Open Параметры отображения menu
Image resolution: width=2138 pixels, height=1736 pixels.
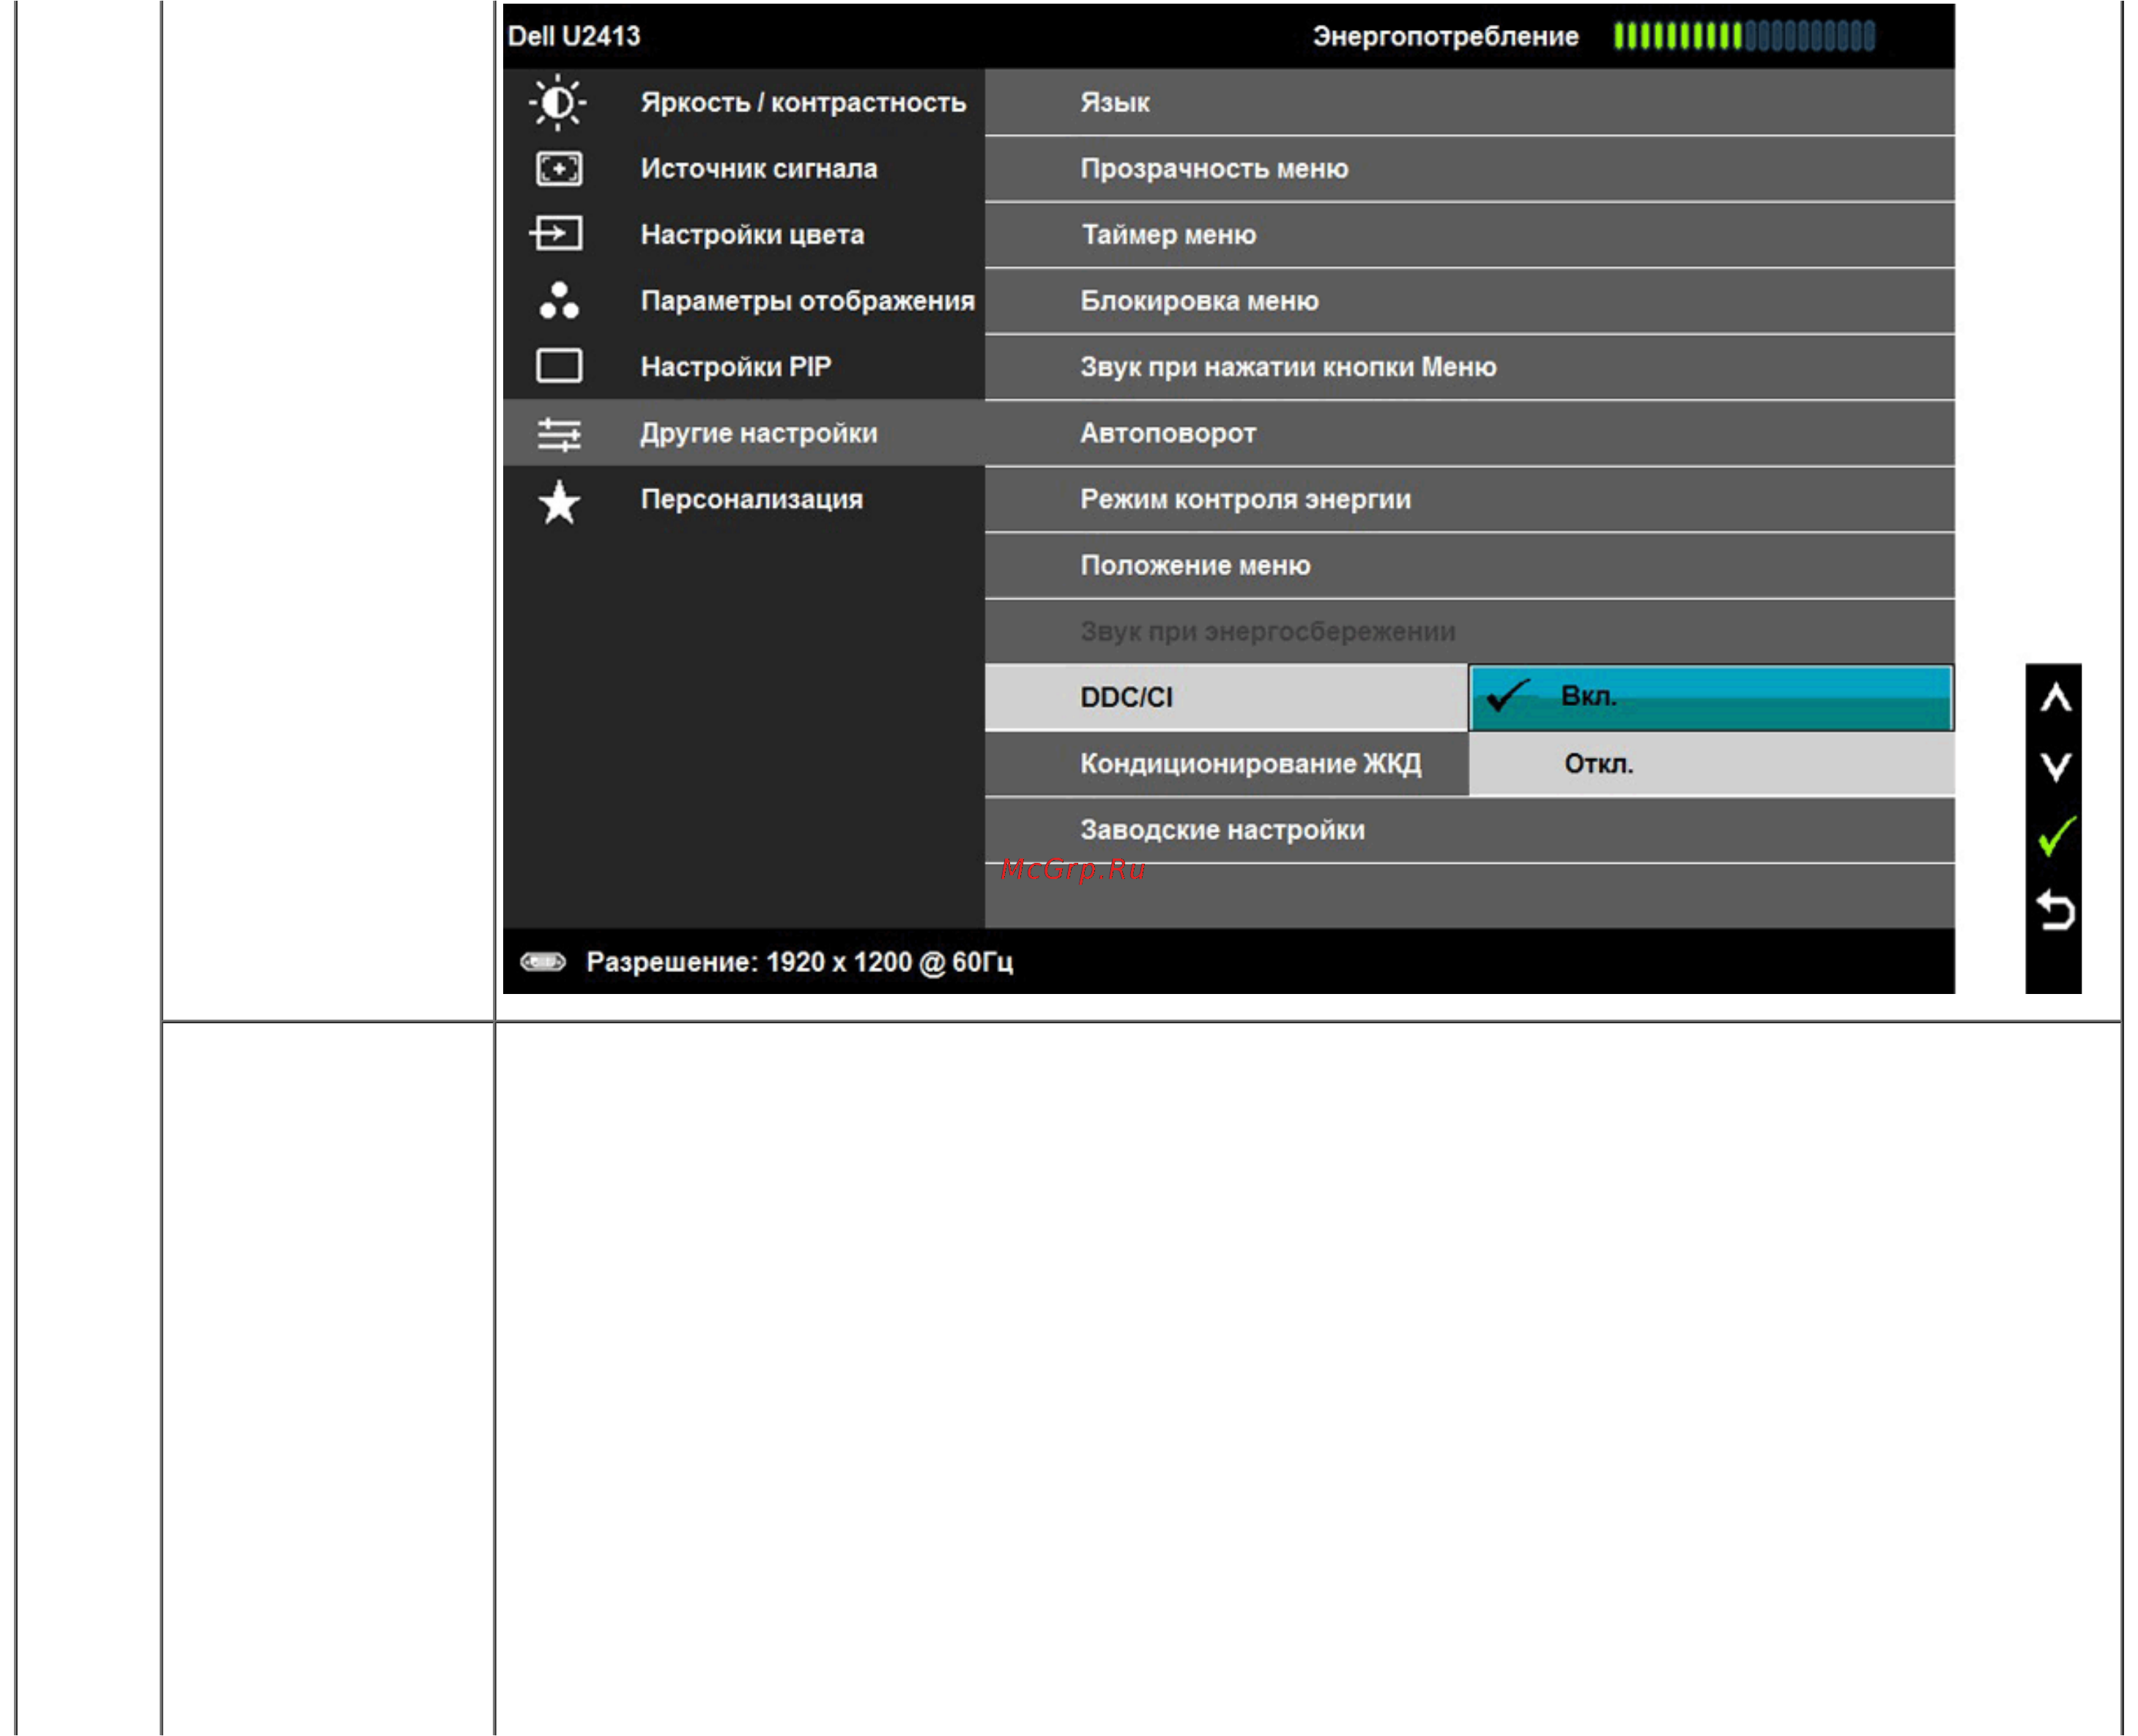[x=743, y=300]
